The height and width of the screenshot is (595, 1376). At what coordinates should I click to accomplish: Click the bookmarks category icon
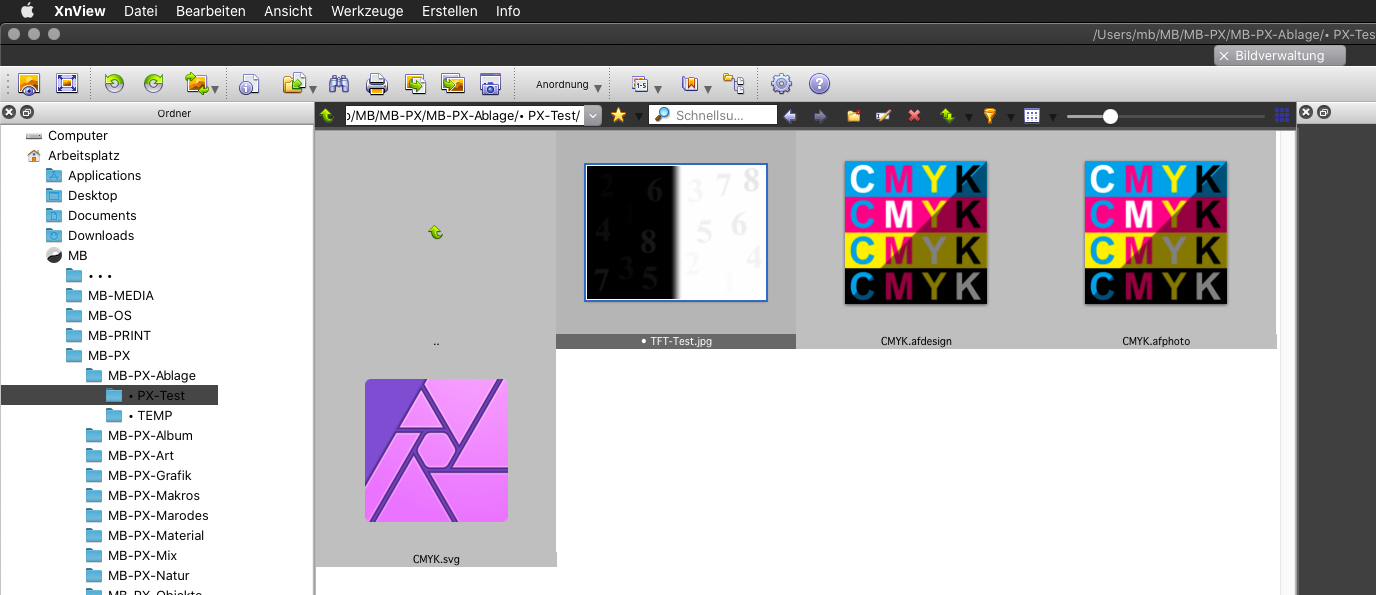[689, 84]
